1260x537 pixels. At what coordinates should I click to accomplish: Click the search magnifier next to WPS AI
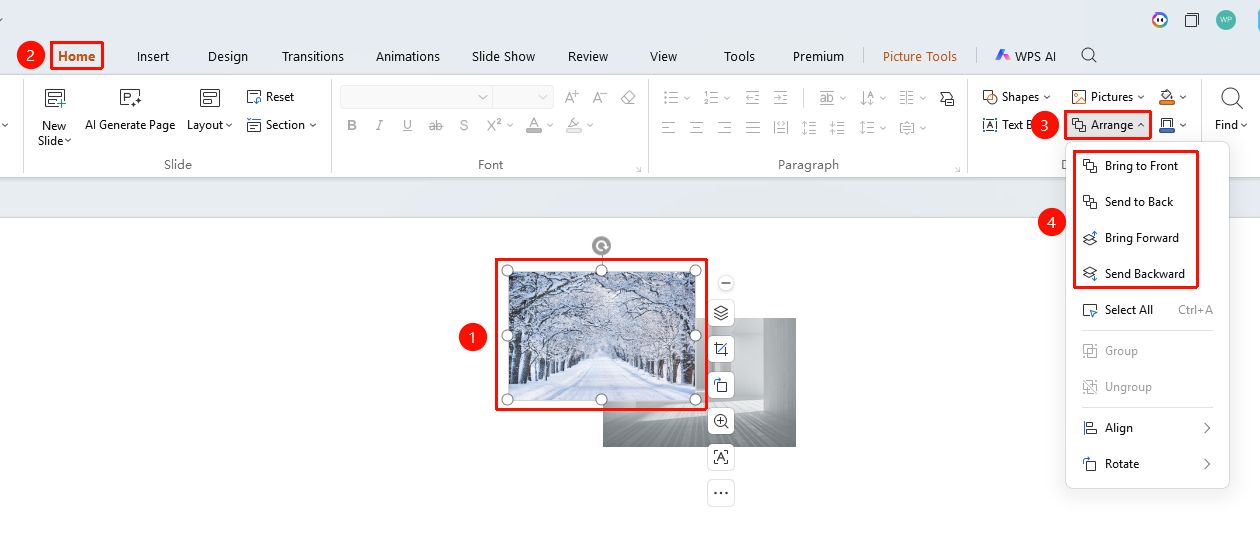1089,55
